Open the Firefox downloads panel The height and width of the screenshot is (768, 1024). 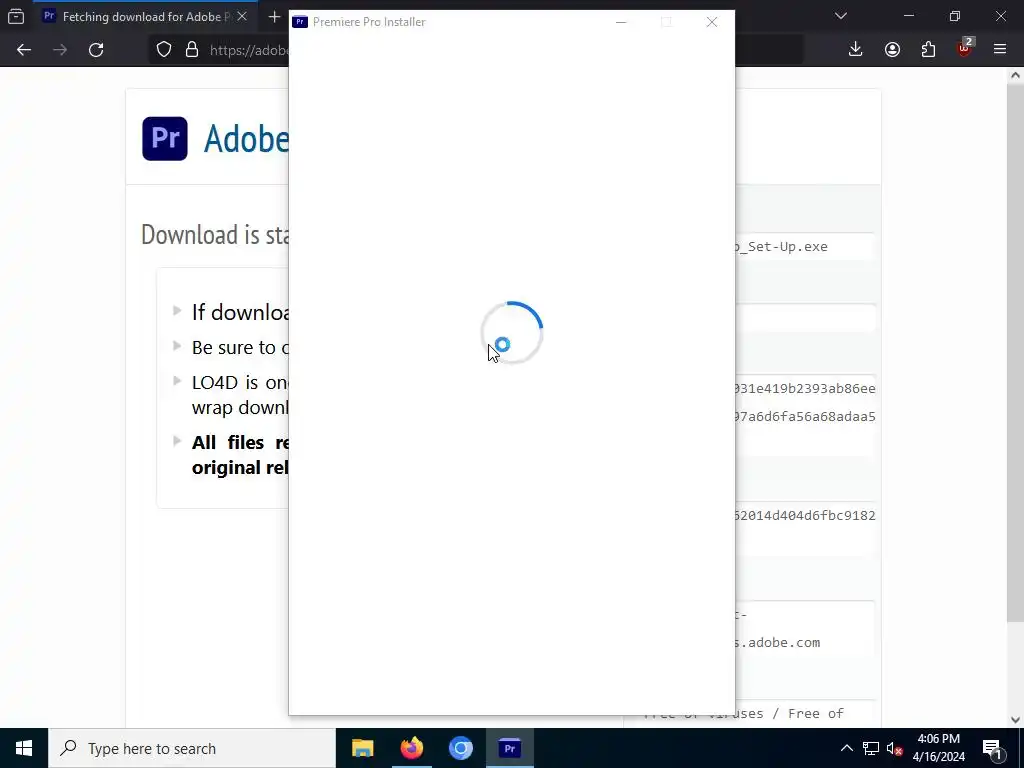856,50
